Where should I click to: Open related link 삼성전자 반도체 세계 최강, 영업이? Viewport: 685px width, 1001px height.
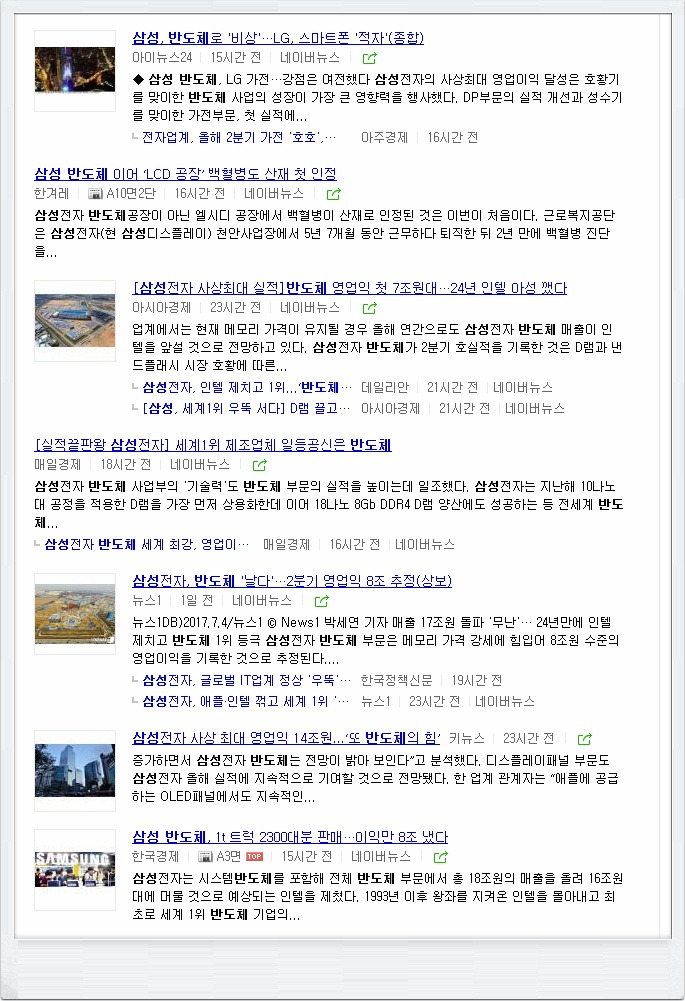(x=146, y=545)
